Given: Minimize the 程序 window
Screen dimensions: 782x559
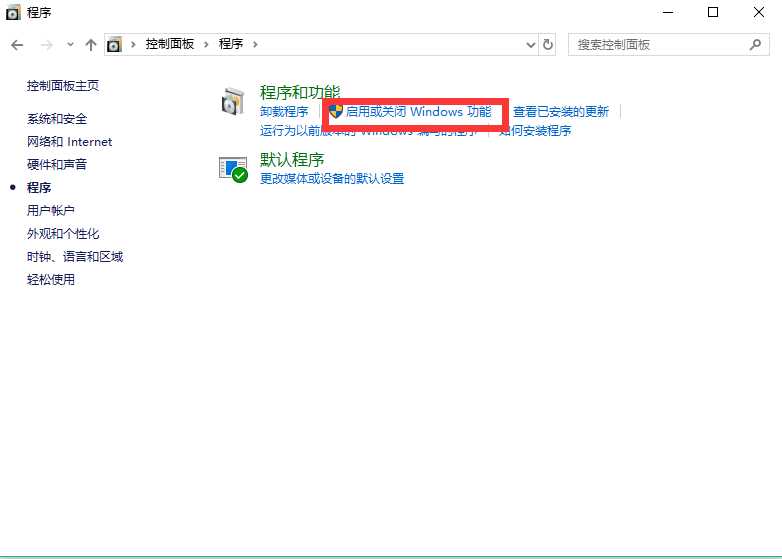Looking at the screenshot, I should point(668,12).
